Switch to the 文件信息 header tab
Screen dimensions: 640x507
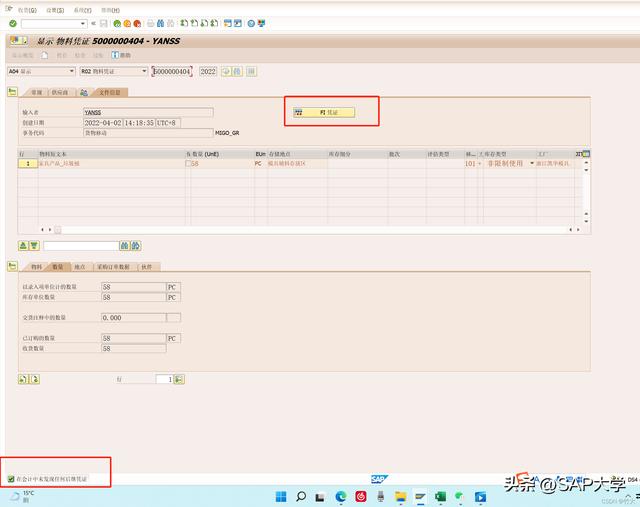pyautogui.click(x=108, y=91)
